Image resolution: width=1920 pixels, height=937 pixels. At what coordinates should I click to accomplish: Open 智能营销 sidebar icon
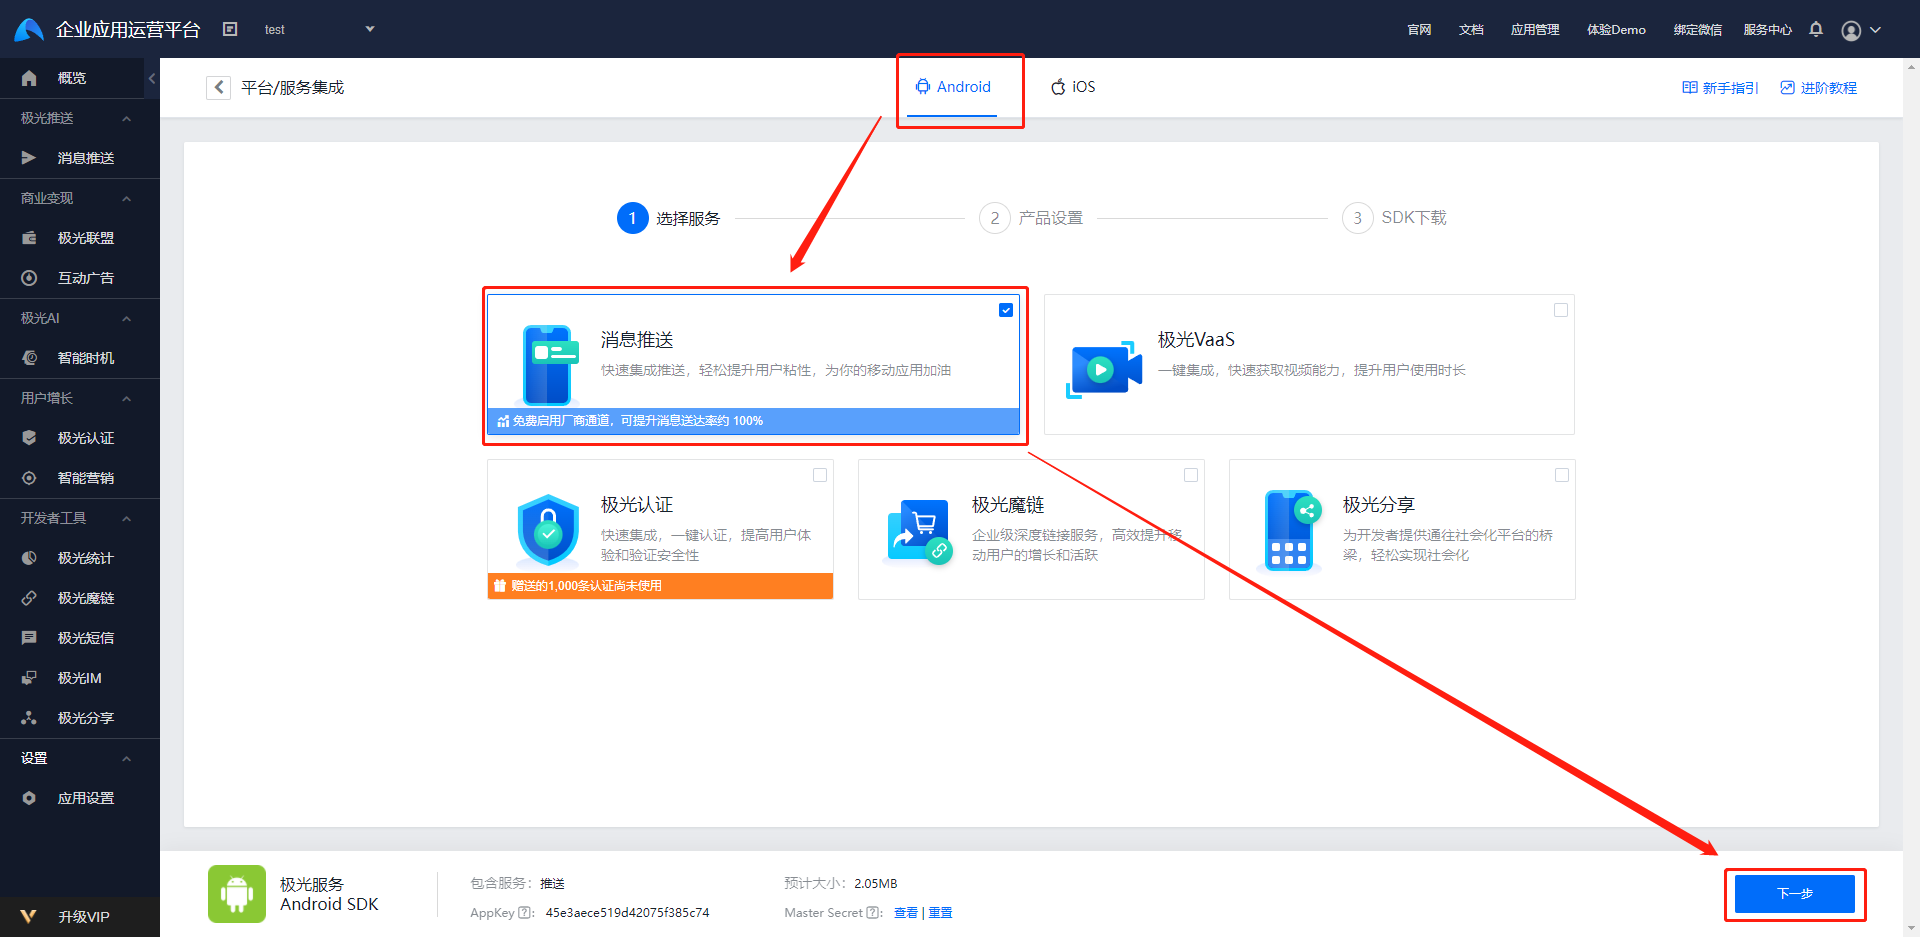coord(29,478)
